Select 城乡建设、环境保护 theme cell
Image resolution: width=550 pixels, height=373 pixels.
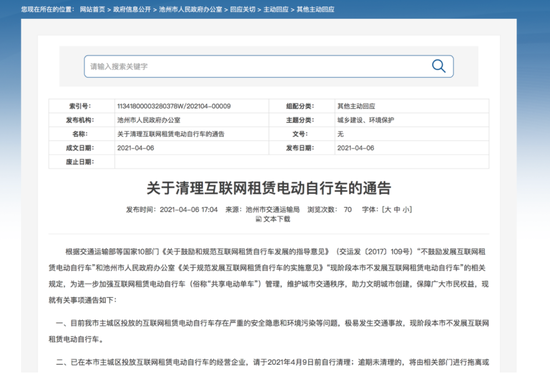click(365, 120)
